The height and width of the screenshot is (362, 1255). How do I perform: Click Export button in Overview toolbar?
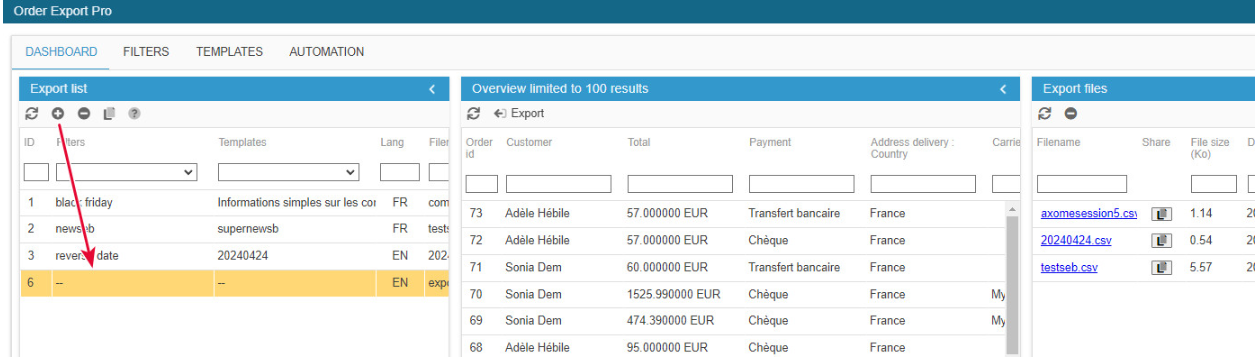pyautogui.click(x=519, y=114)
